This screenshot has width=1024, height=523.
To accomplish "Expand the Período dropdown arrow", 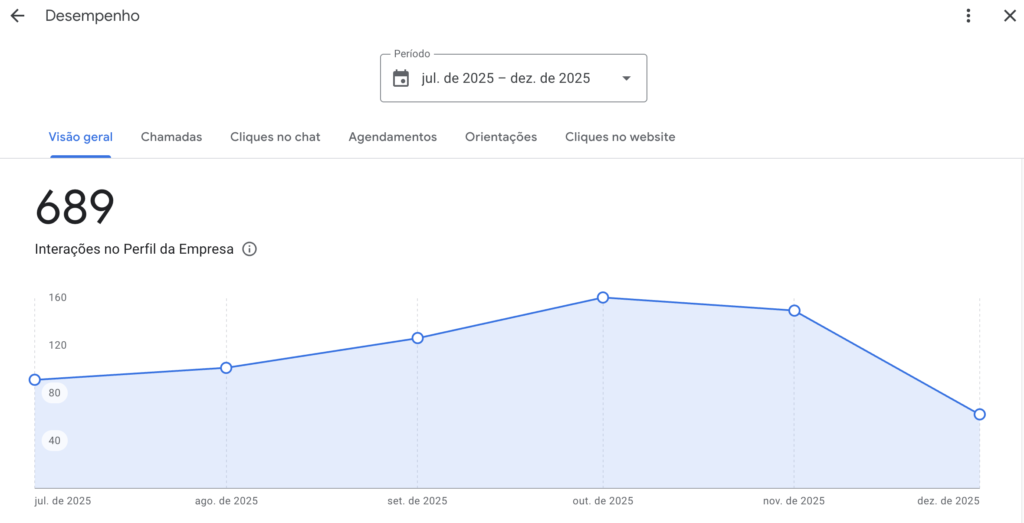I will pyautogui.click(x=626, y=78).
